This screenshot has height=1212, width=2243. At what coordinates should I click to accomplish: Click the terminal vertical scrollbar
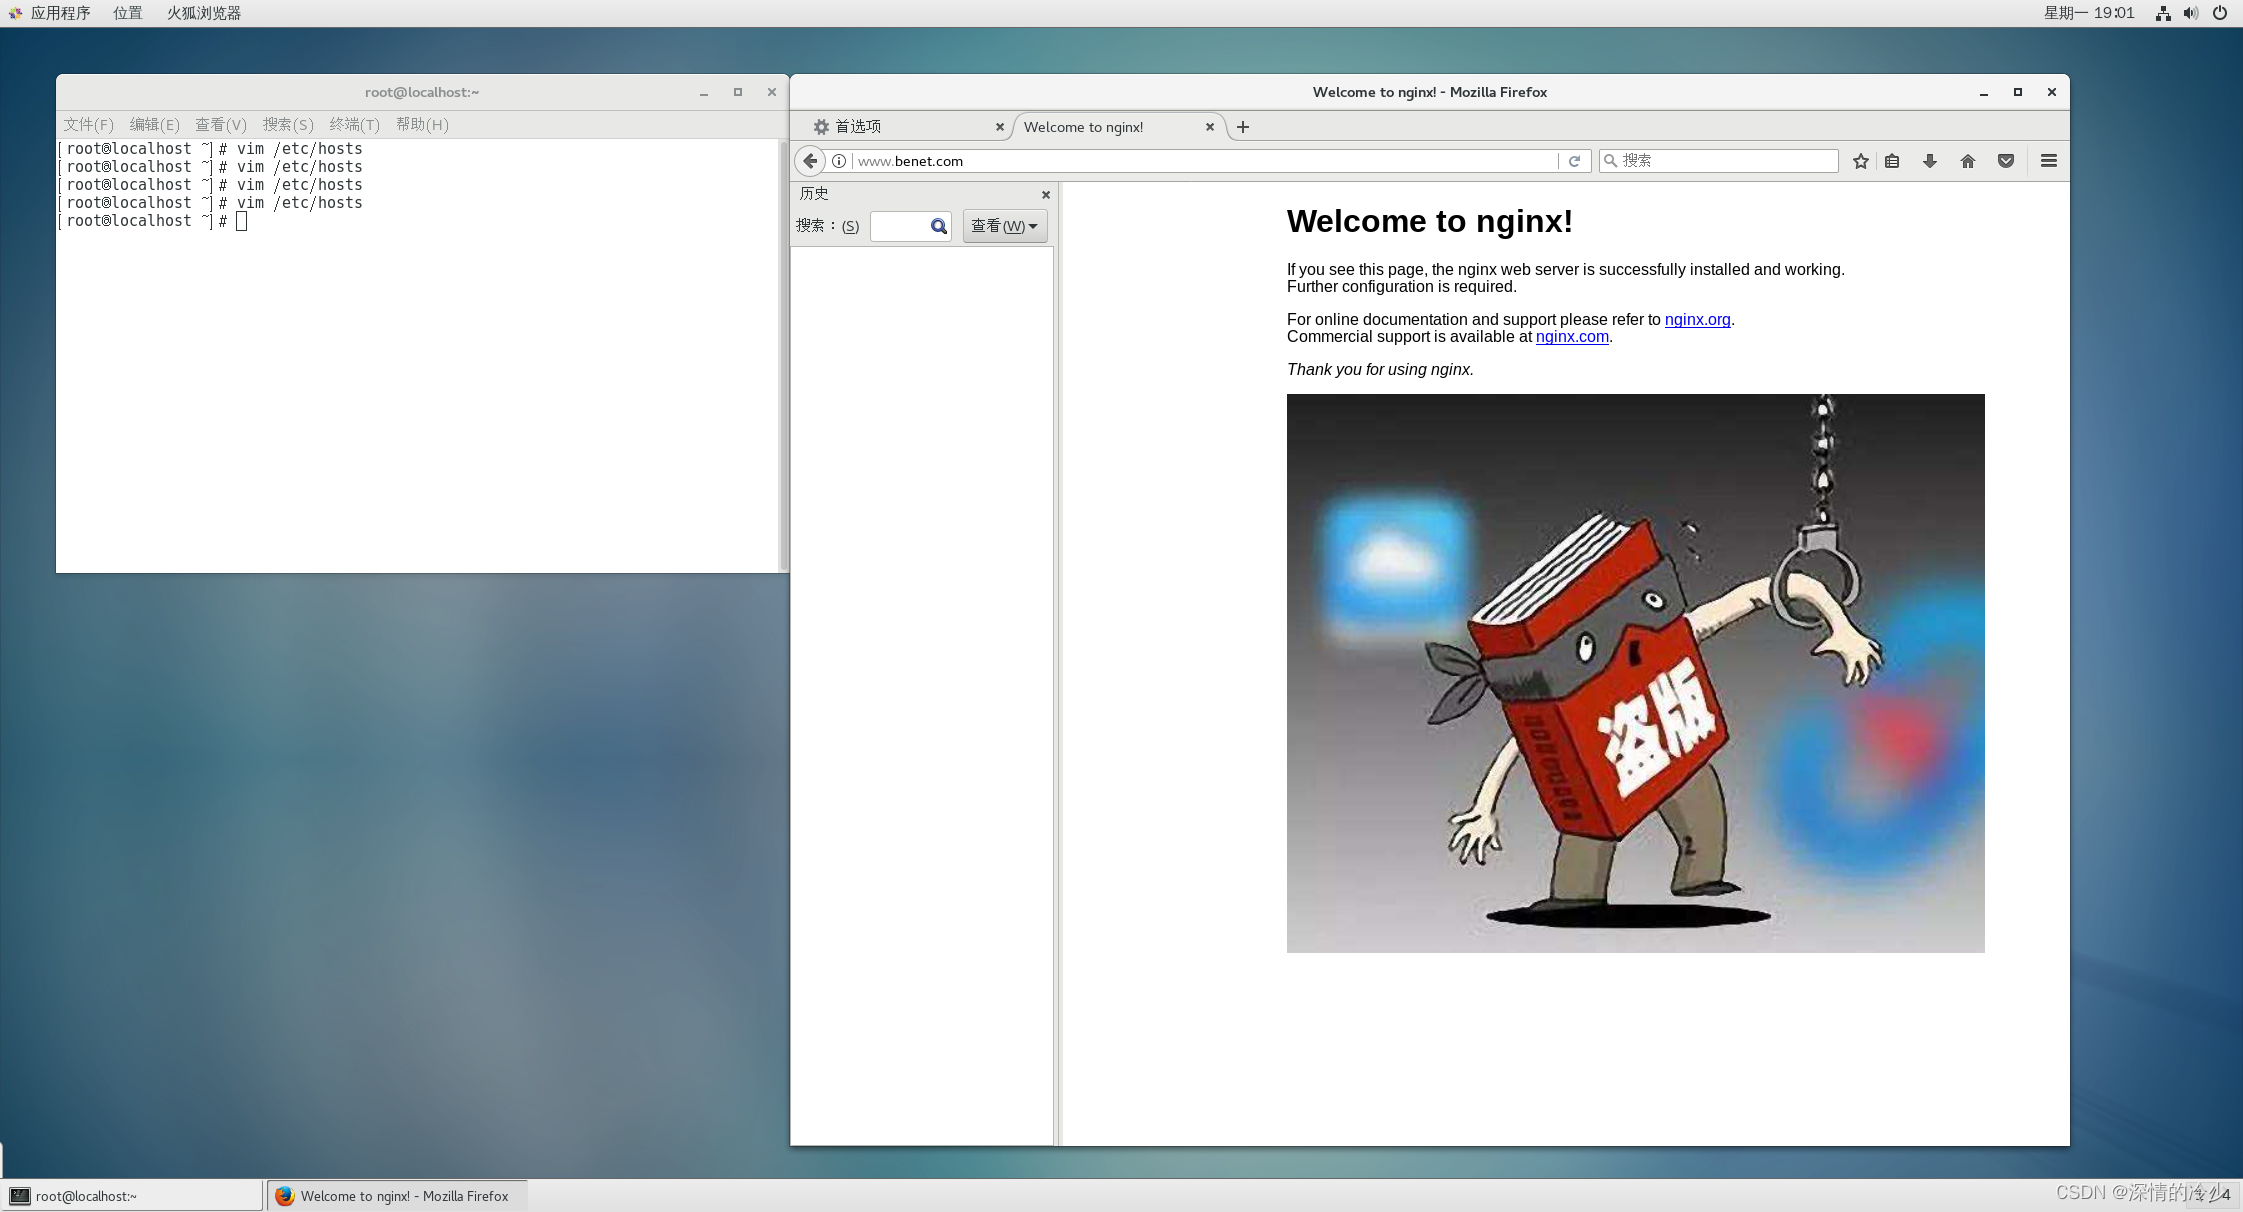point(784,355)
